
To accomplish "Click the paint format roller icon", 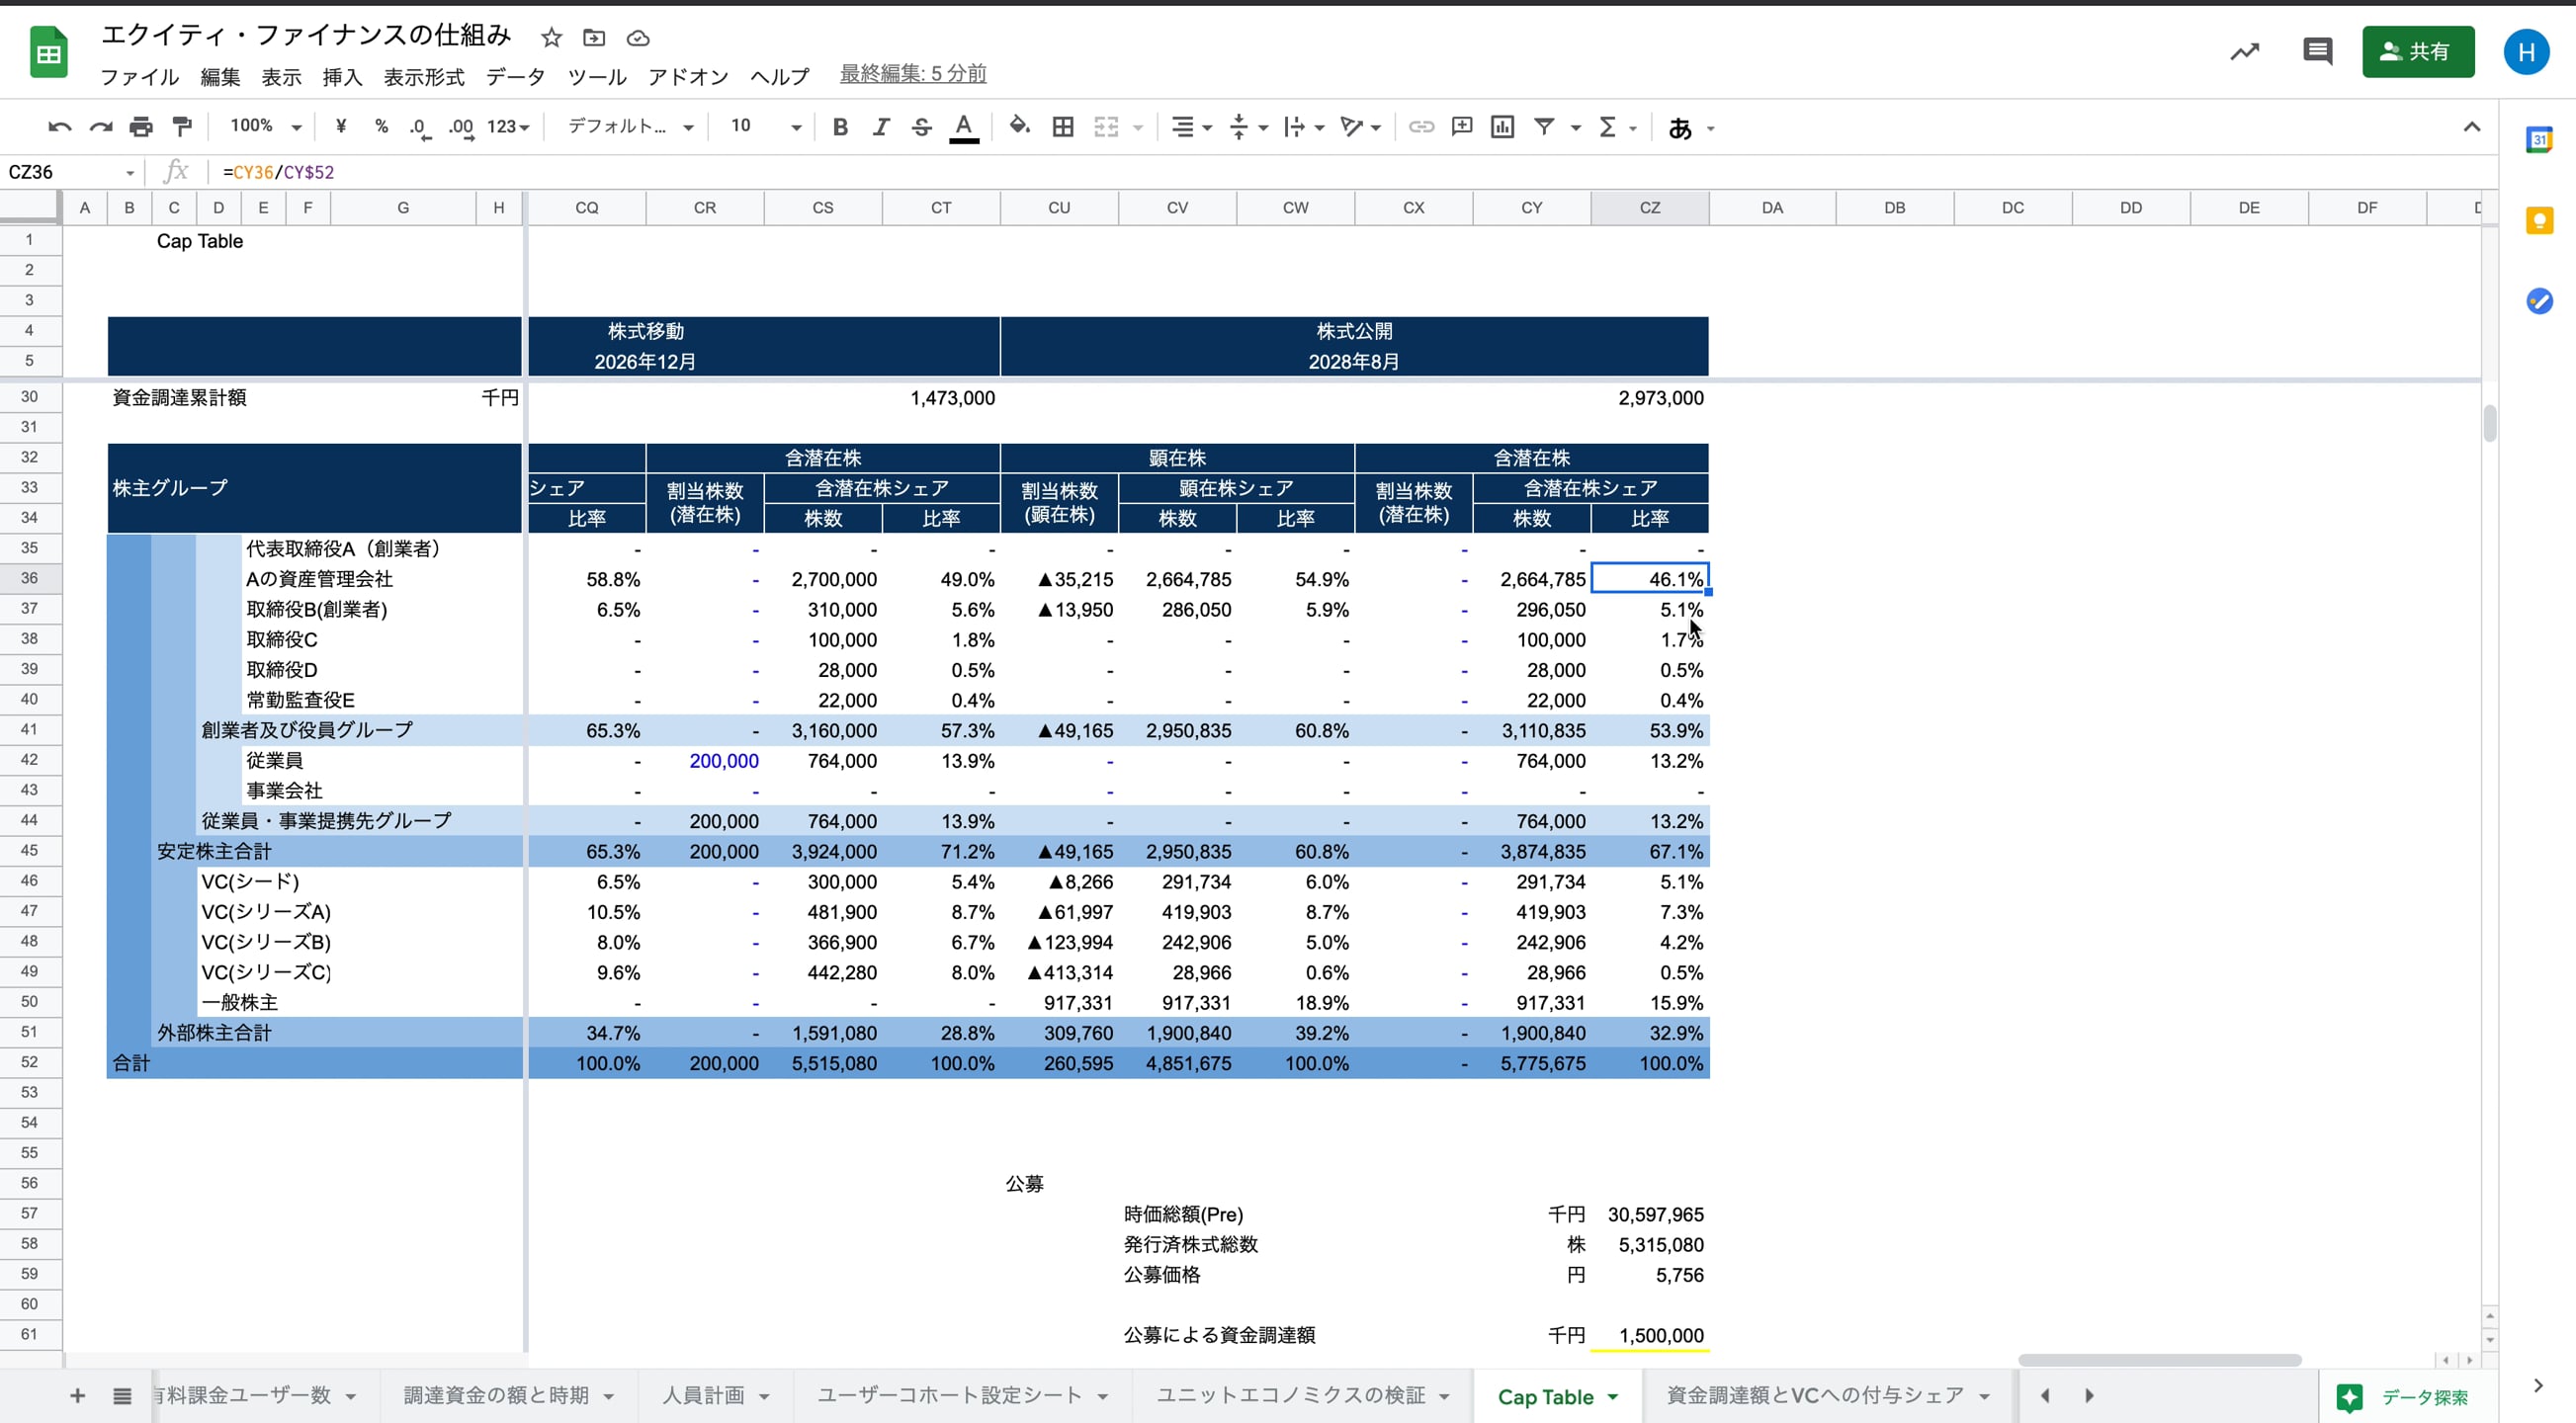I will coord(182,127).
